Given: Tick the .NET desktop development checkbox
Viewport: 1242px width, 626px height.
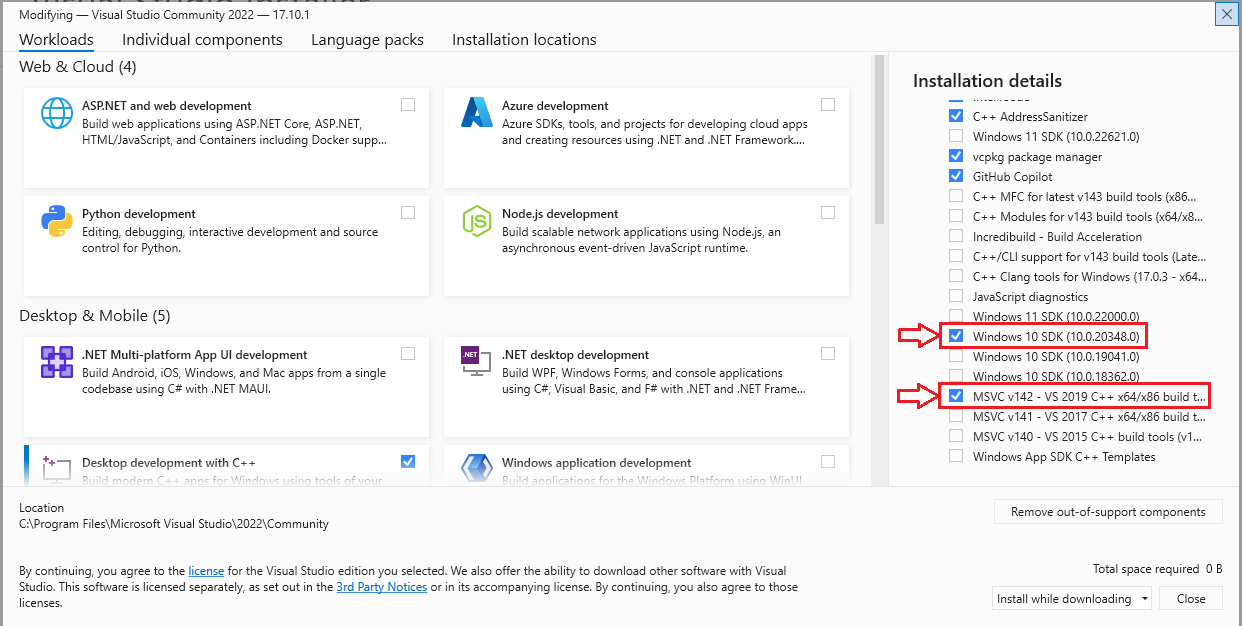Looking at the screenshot, I should (828, 353).
